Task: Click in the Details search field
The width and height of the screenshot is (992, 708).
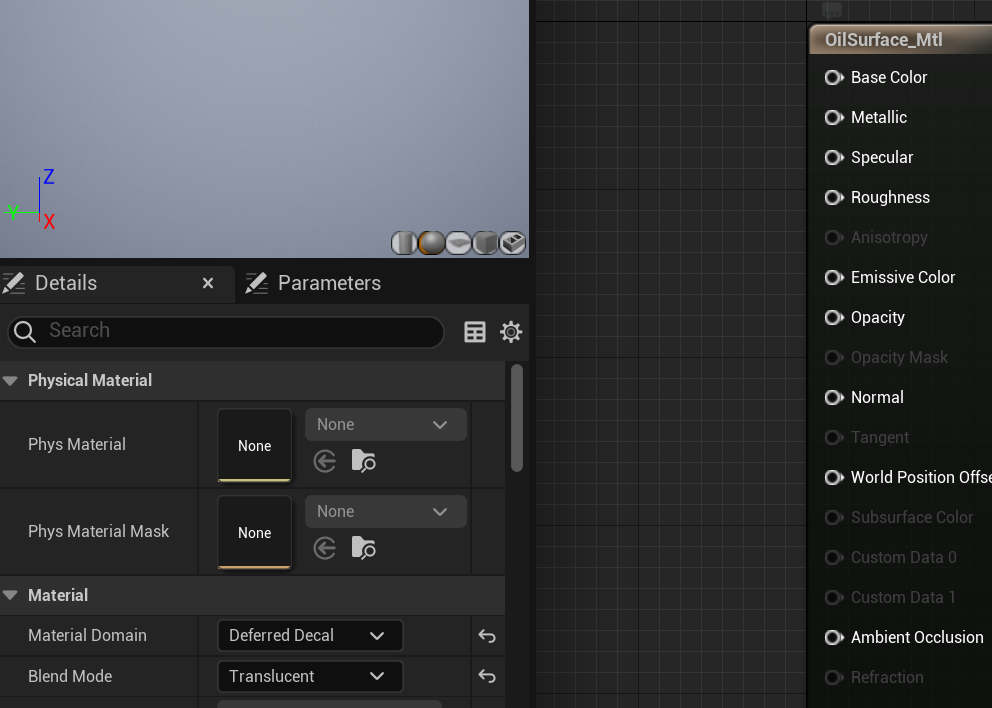Action: [240, 331]
